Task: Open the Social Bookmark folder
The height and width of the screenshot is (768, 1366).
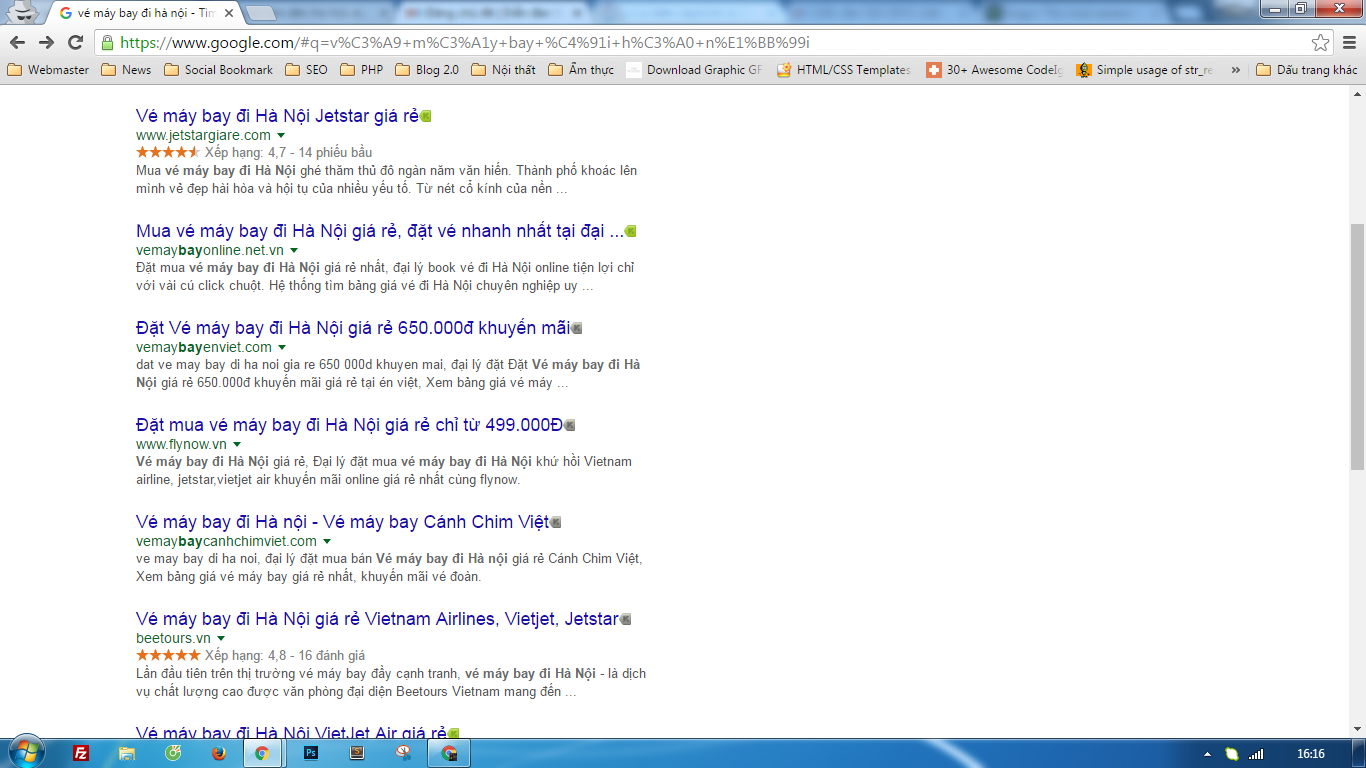Action: pos(218,70)
